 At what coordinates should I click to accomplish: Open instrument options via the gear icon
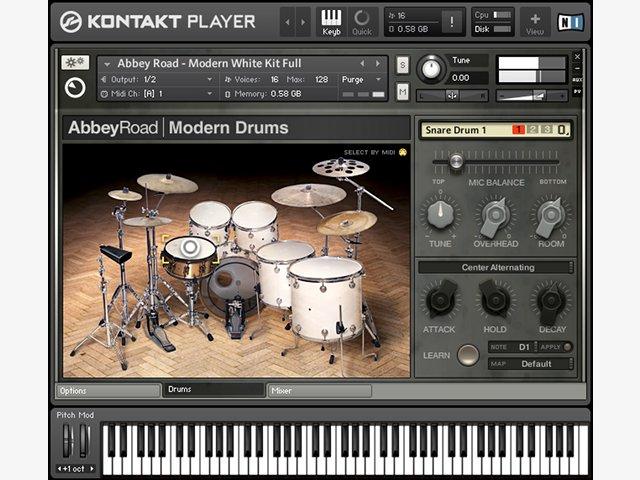pyautogui.click(x=75, y=62)
